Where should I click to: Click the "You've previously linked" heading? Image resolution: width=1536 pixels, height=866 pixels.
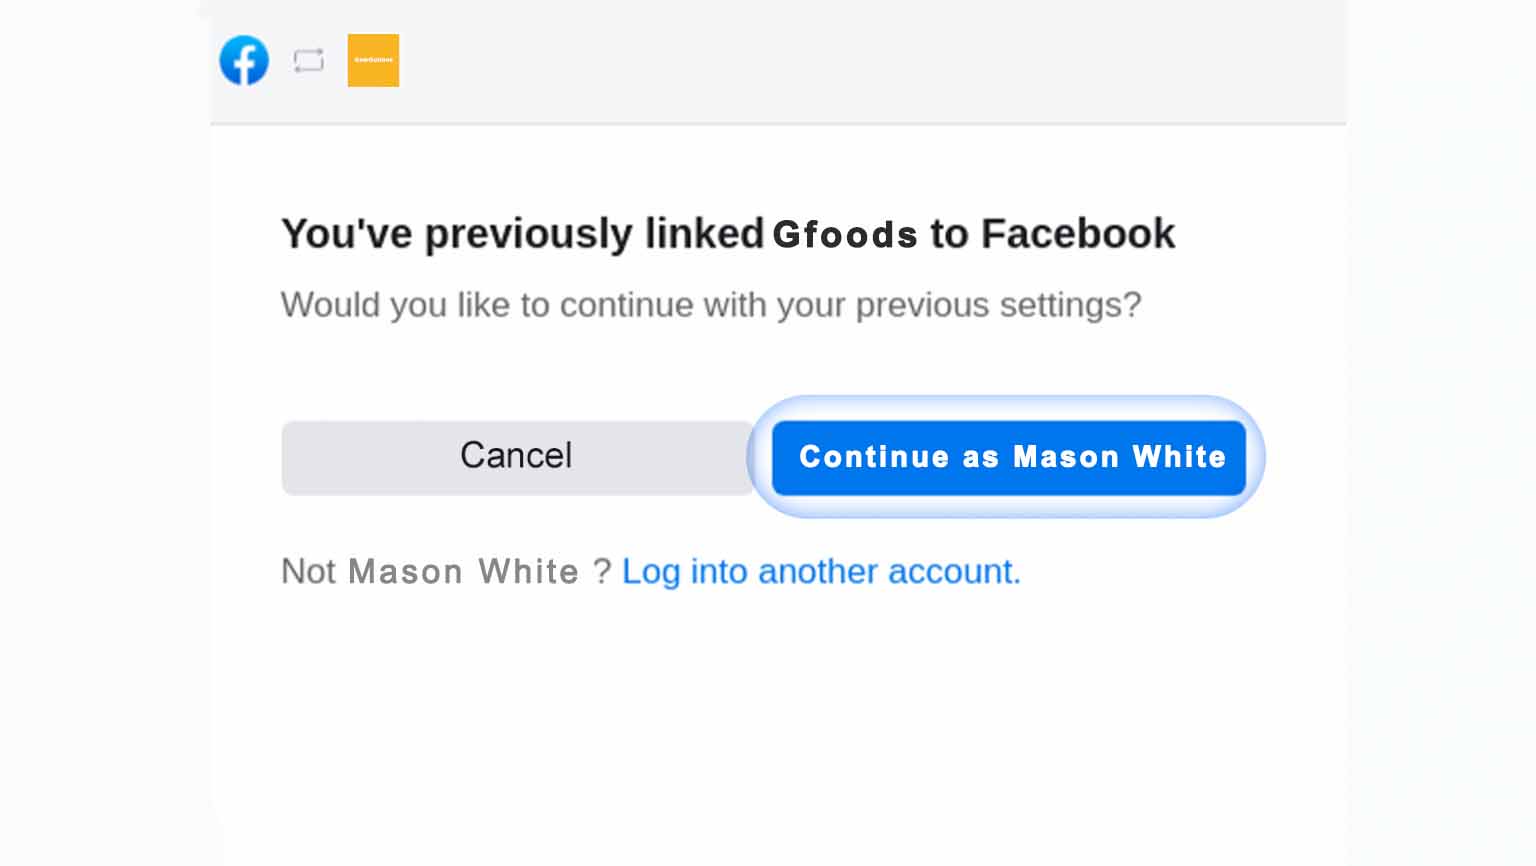point(522,234)
